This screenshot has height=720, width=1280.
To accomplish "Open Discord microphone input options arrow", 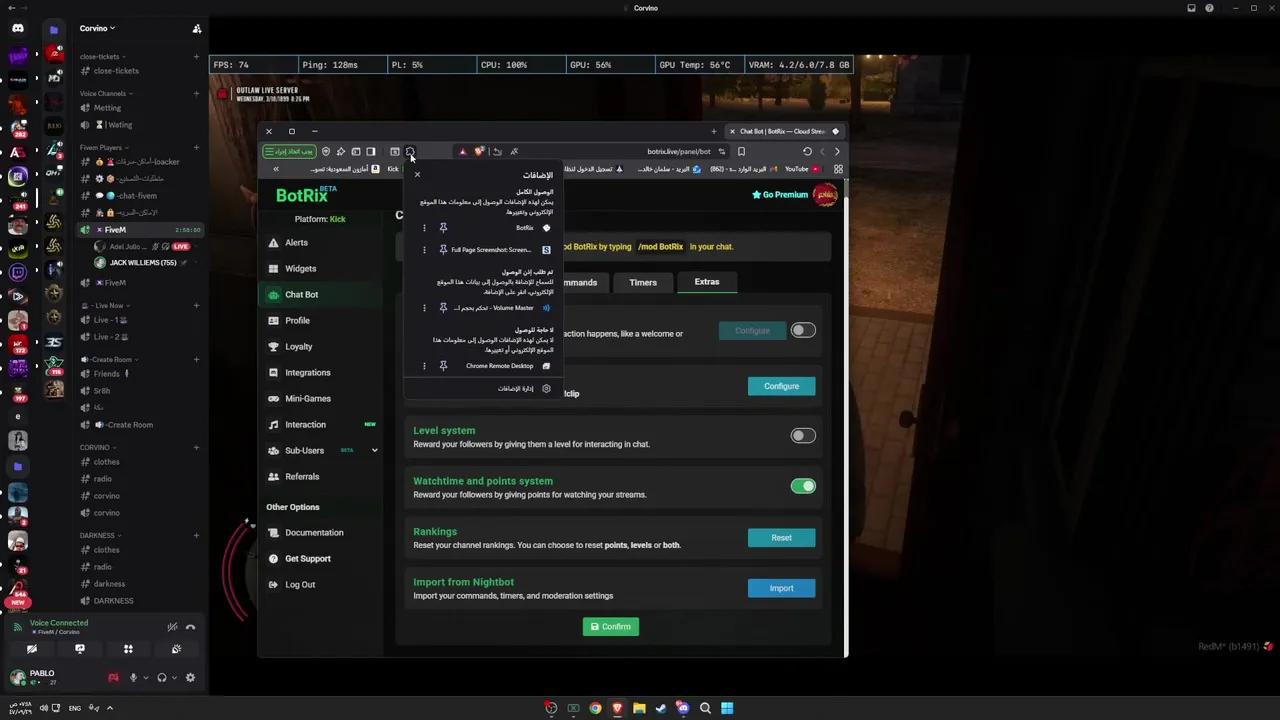I will click(146, 678).
